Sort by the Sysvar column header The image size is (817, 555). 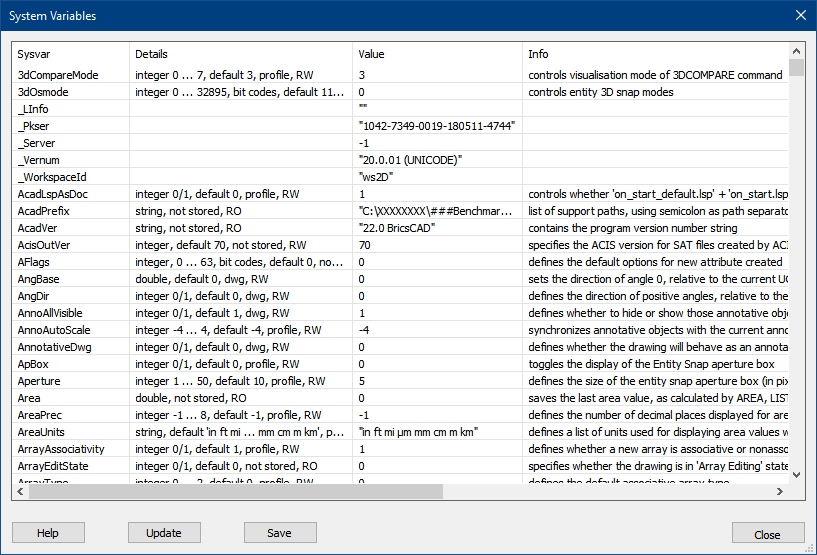(70, 54)
